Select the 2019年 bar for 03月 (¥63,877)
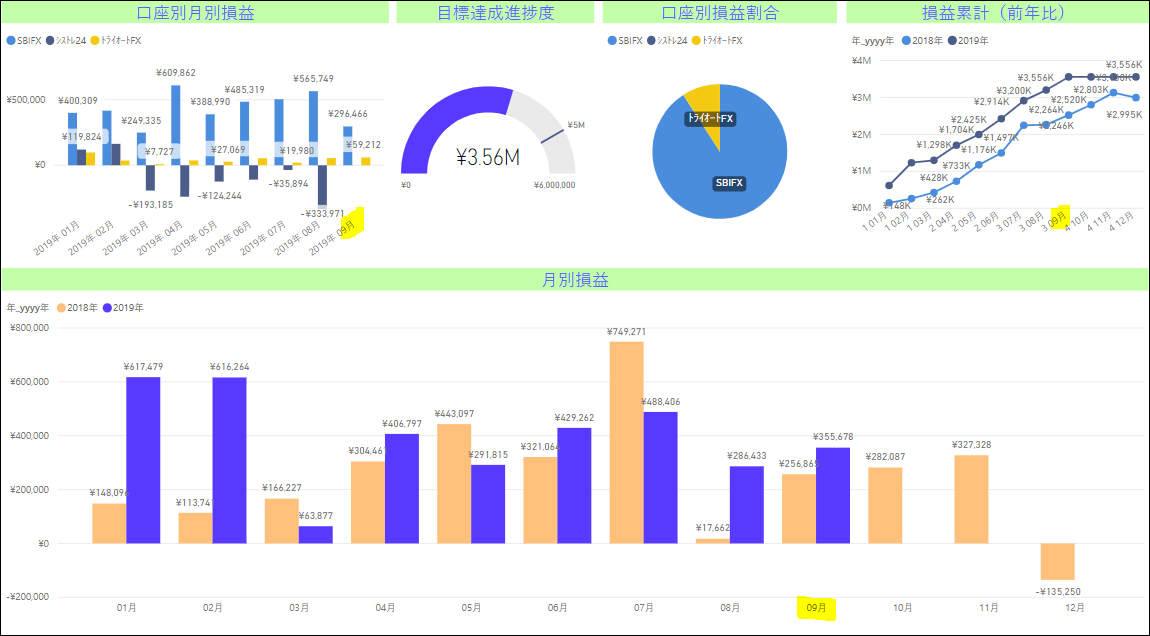The height and width of the screenshot is (636, 1150). (315, 535)
